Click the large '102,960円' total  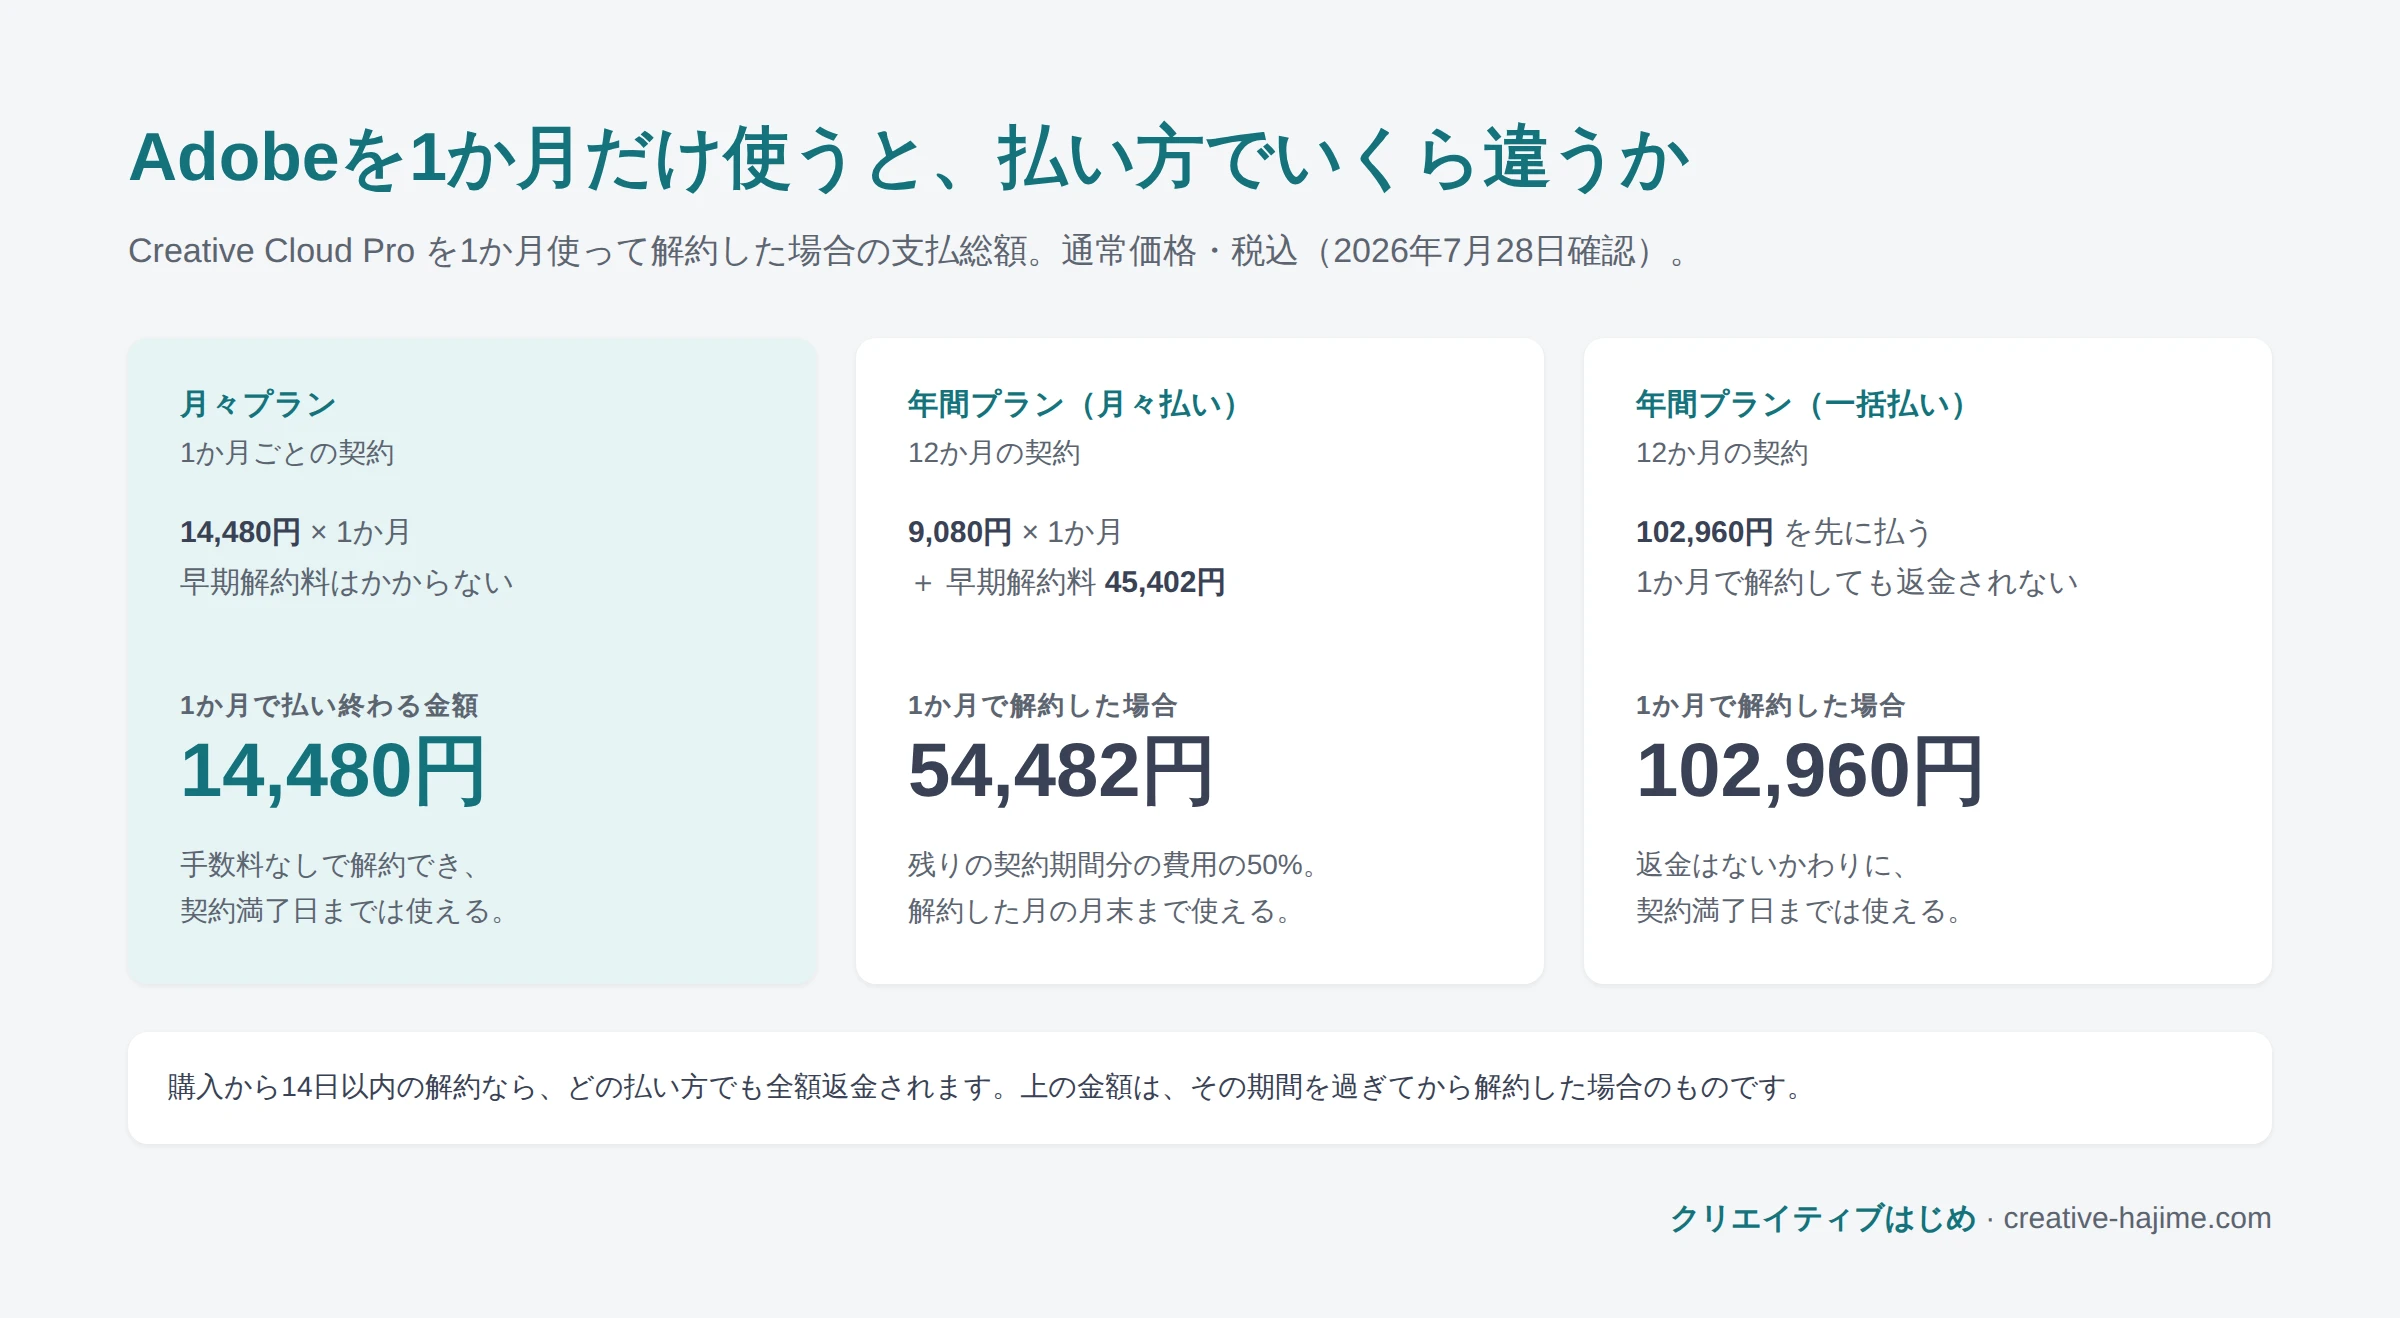pyautogui.click(x=1810, y=771)
